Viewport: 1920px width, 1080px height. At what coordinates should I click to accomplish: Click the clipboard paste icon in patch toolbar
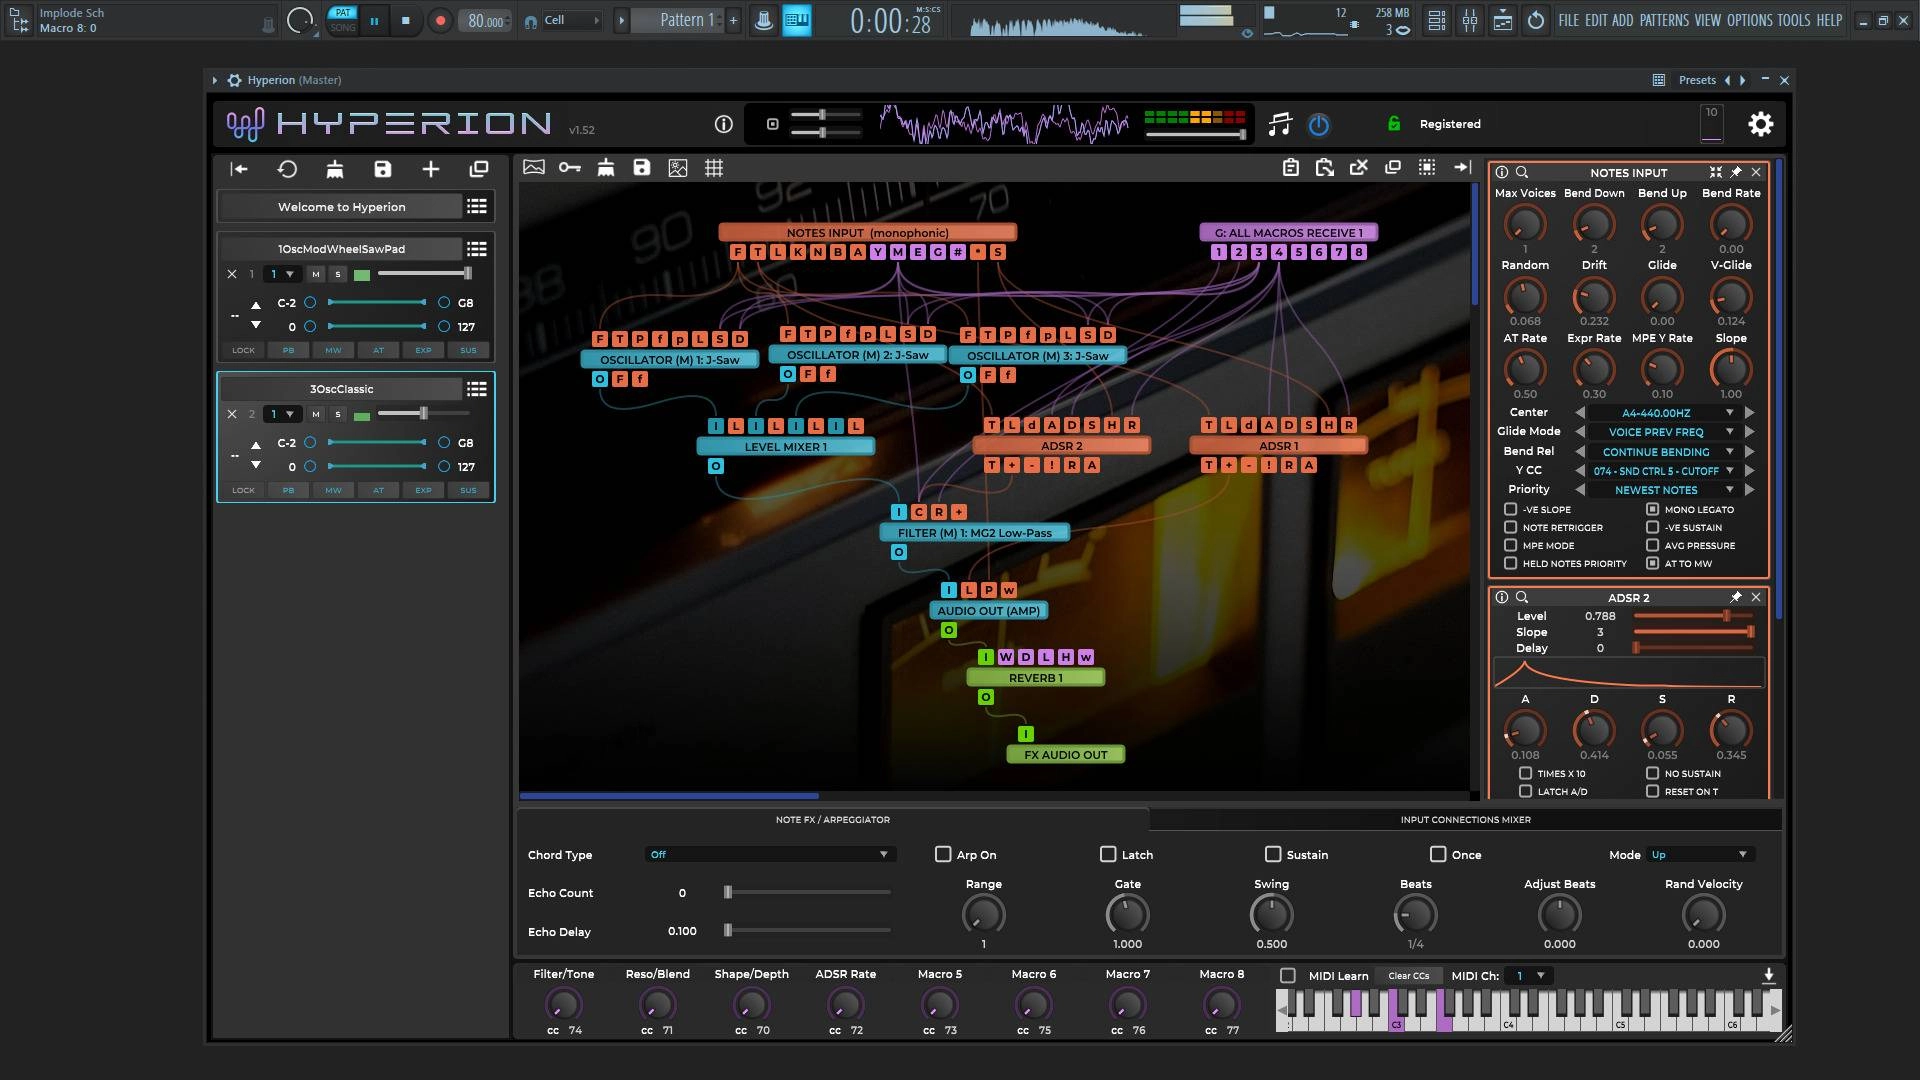(x=1291, y=168)
